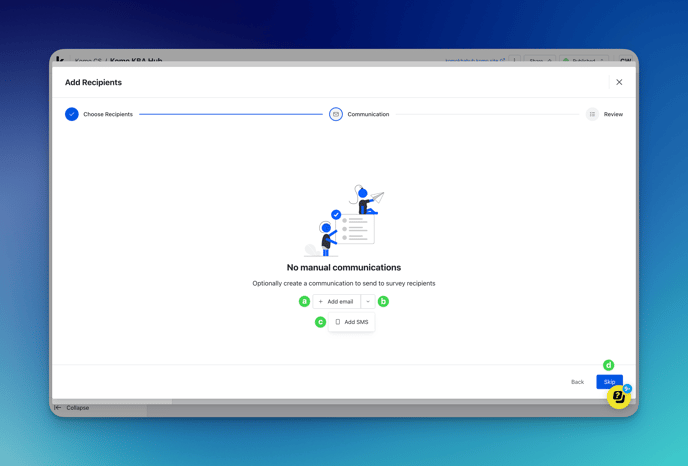Click the green marker labeled a
Image resolution: width=688 pixels, height=466 pixels.
304,301
